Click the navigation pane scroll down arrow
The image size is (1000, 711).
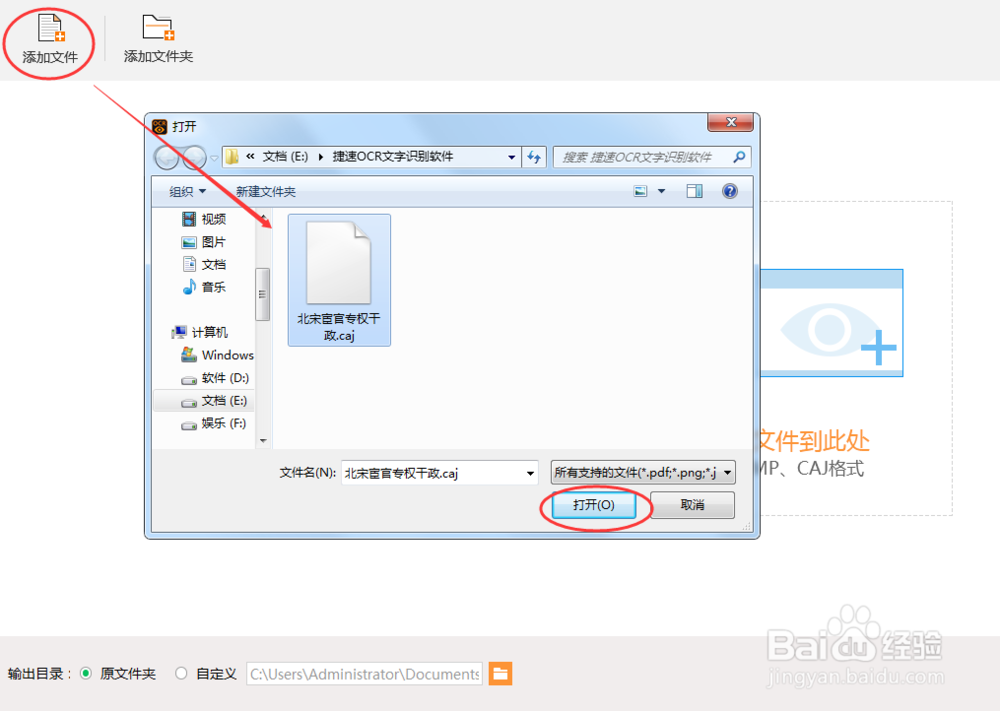[x=263, y=441]
